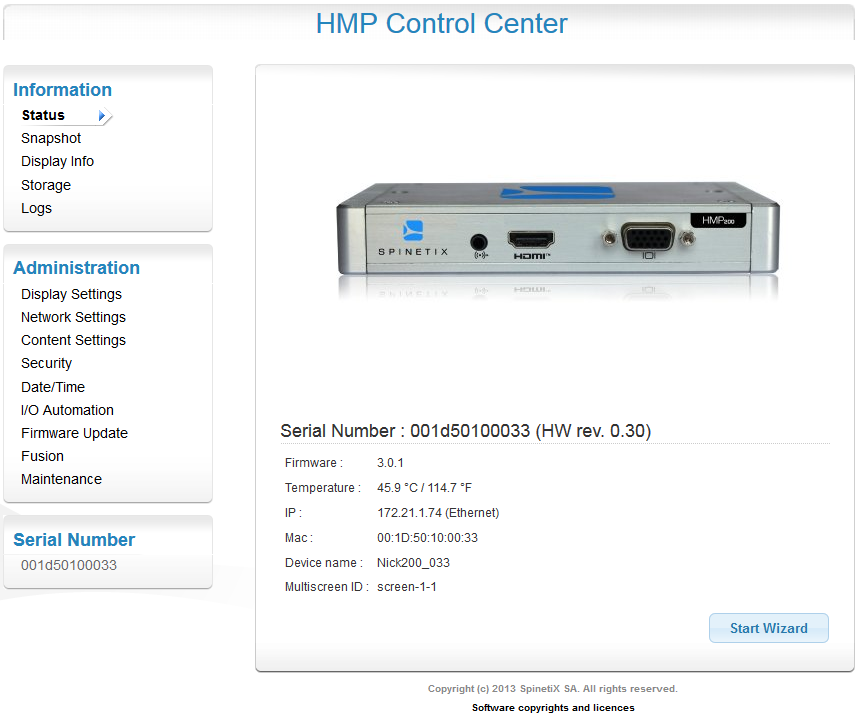Click sidebar serial number 001d50100033

tap(69, 565)
